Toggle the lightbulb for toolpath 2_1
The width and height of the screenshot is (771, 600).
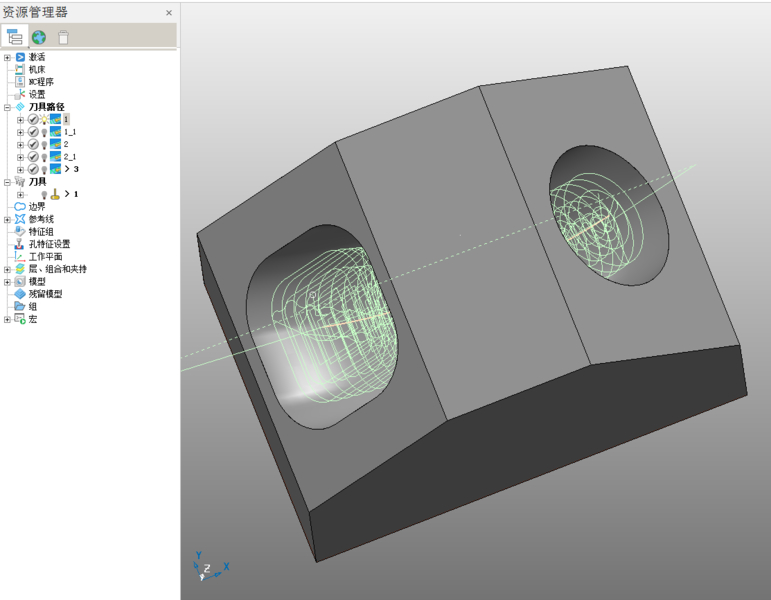click(44, 157)
